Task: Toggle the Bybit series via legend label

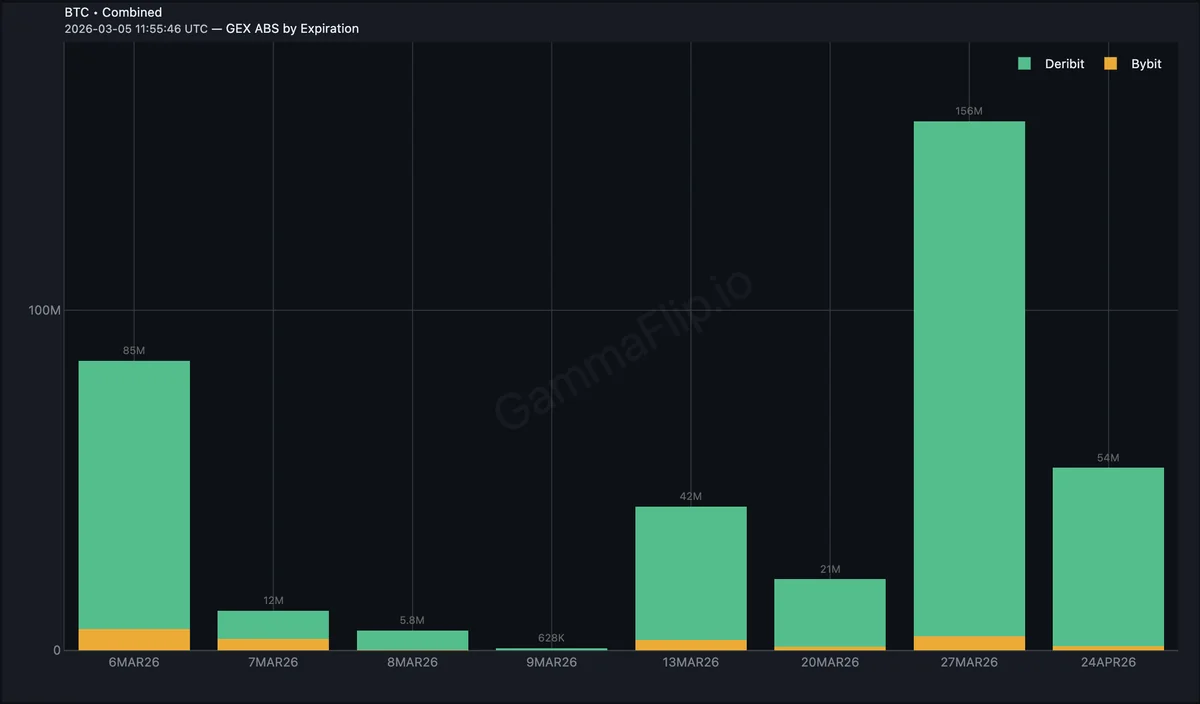Action: point(1146,64)
